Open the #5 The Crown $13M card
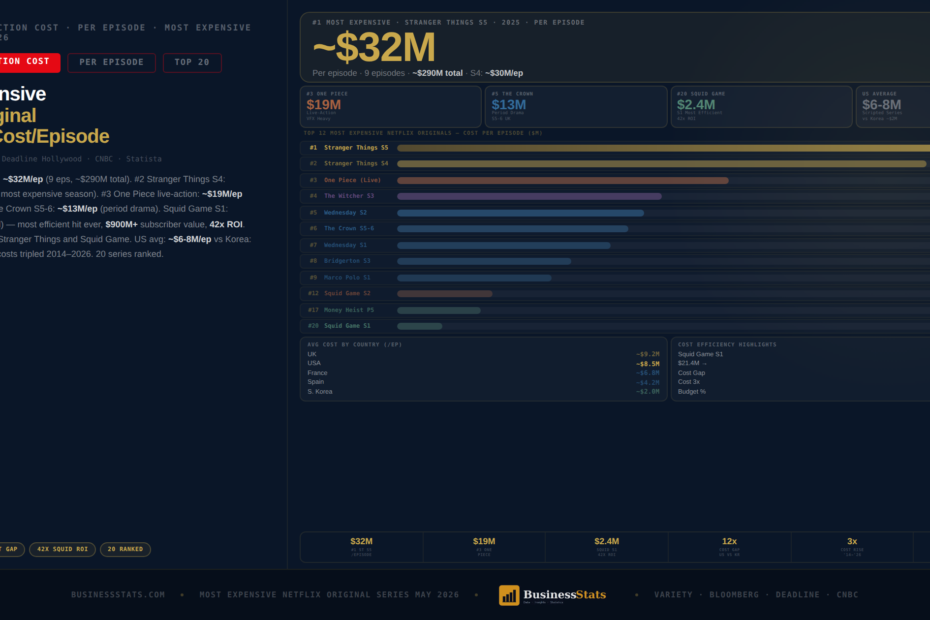The width and height of the screenshot is (930, 620). [576, 107]
